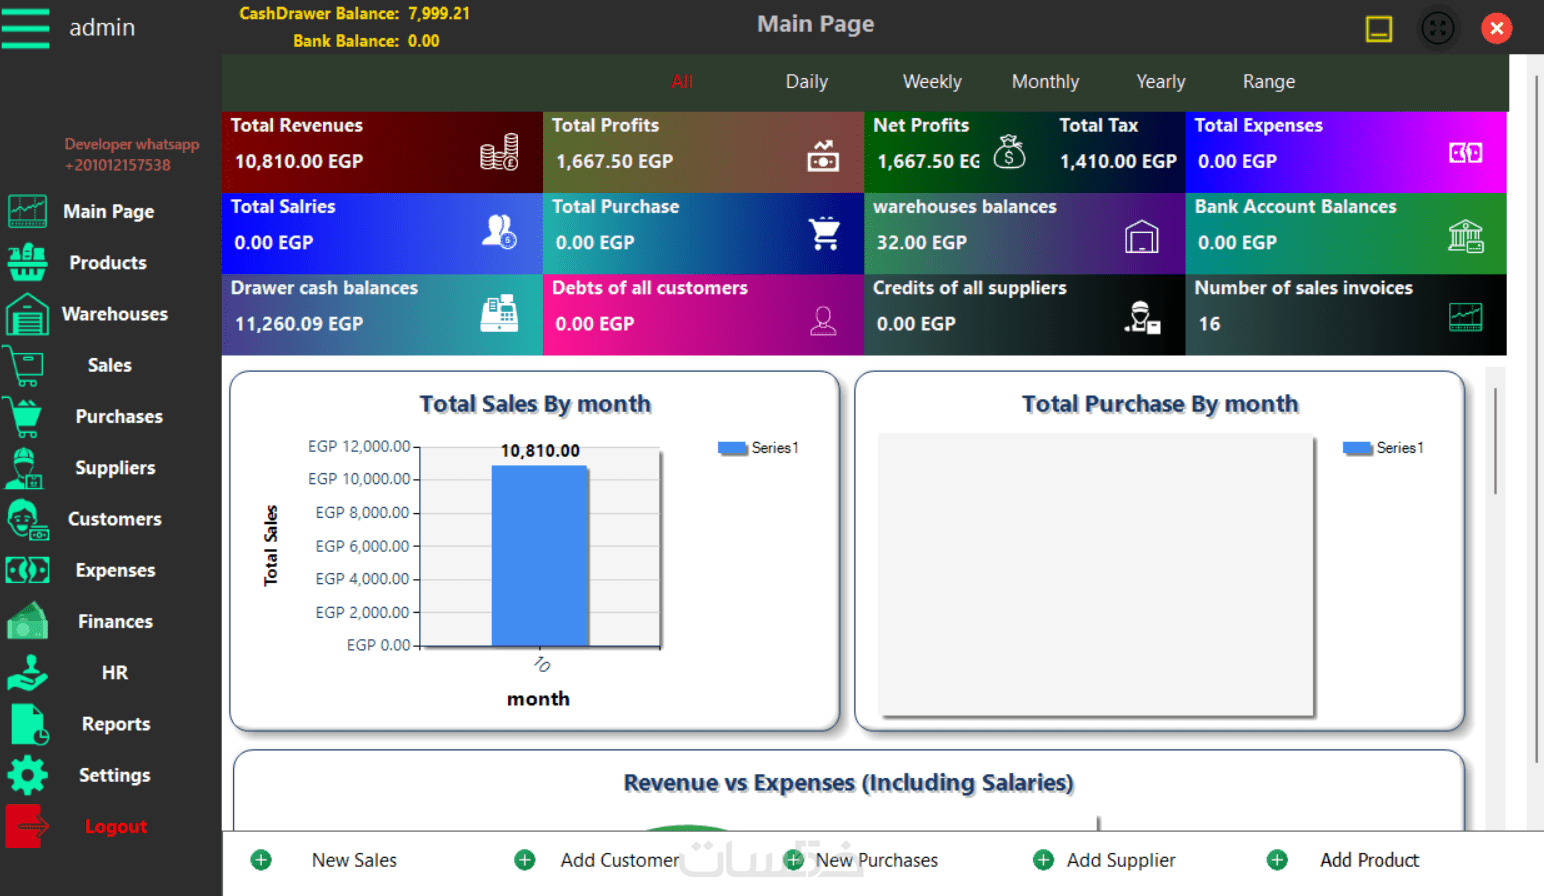The width and height of the screenshot is (1544, 896).
Task: Click the Settings gear icon
Action: click(x=27, y=775)
